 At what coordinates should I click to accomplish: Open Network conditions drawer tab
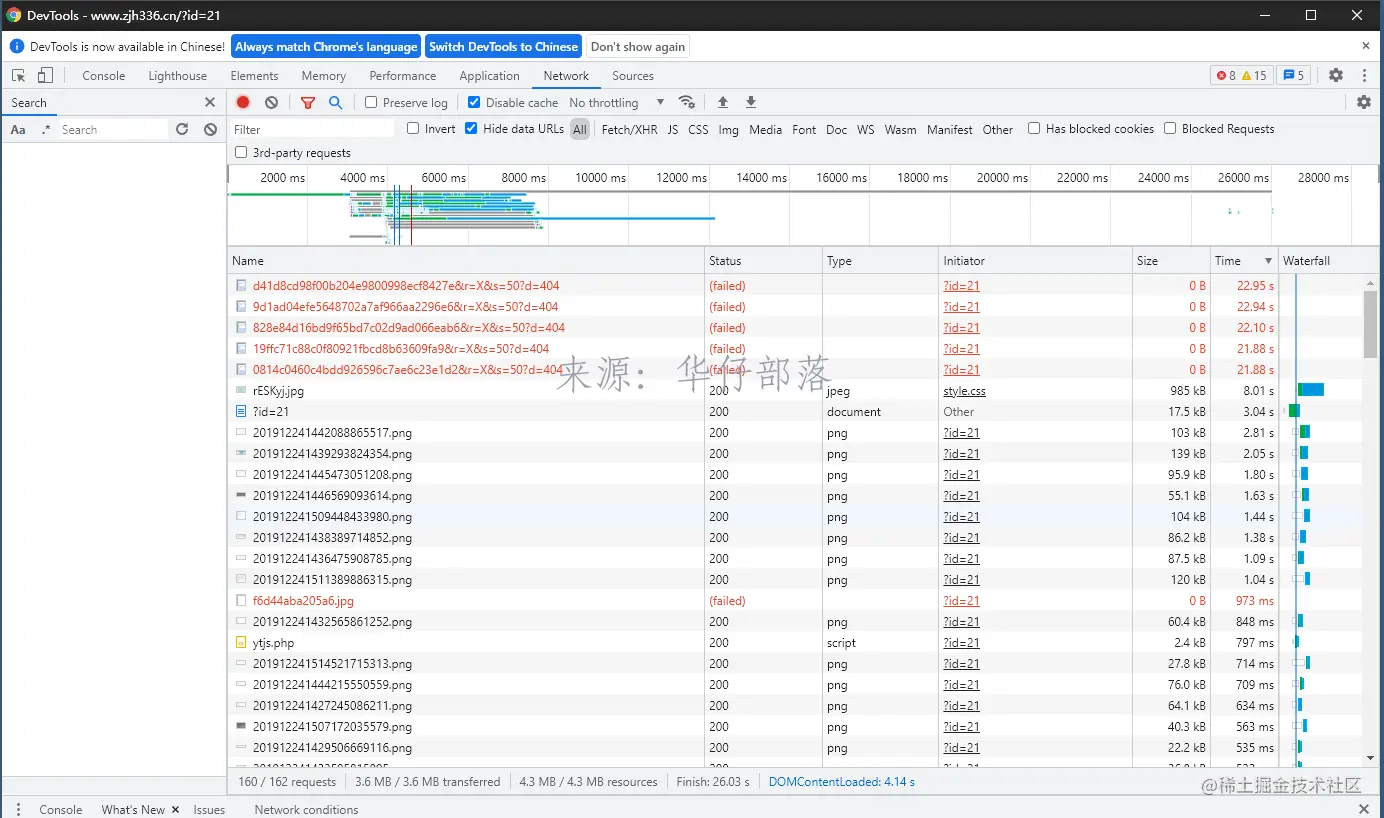coord(306,810)
